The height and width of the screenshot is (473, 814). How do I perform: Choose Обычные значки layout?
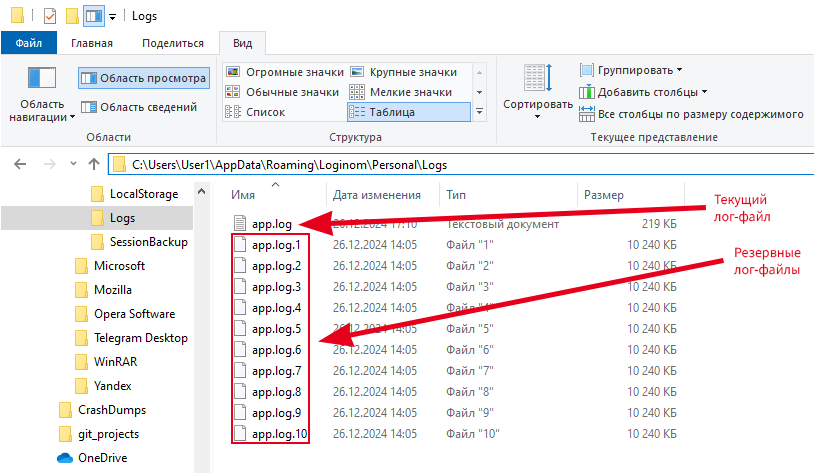click(x=282, y=92)
